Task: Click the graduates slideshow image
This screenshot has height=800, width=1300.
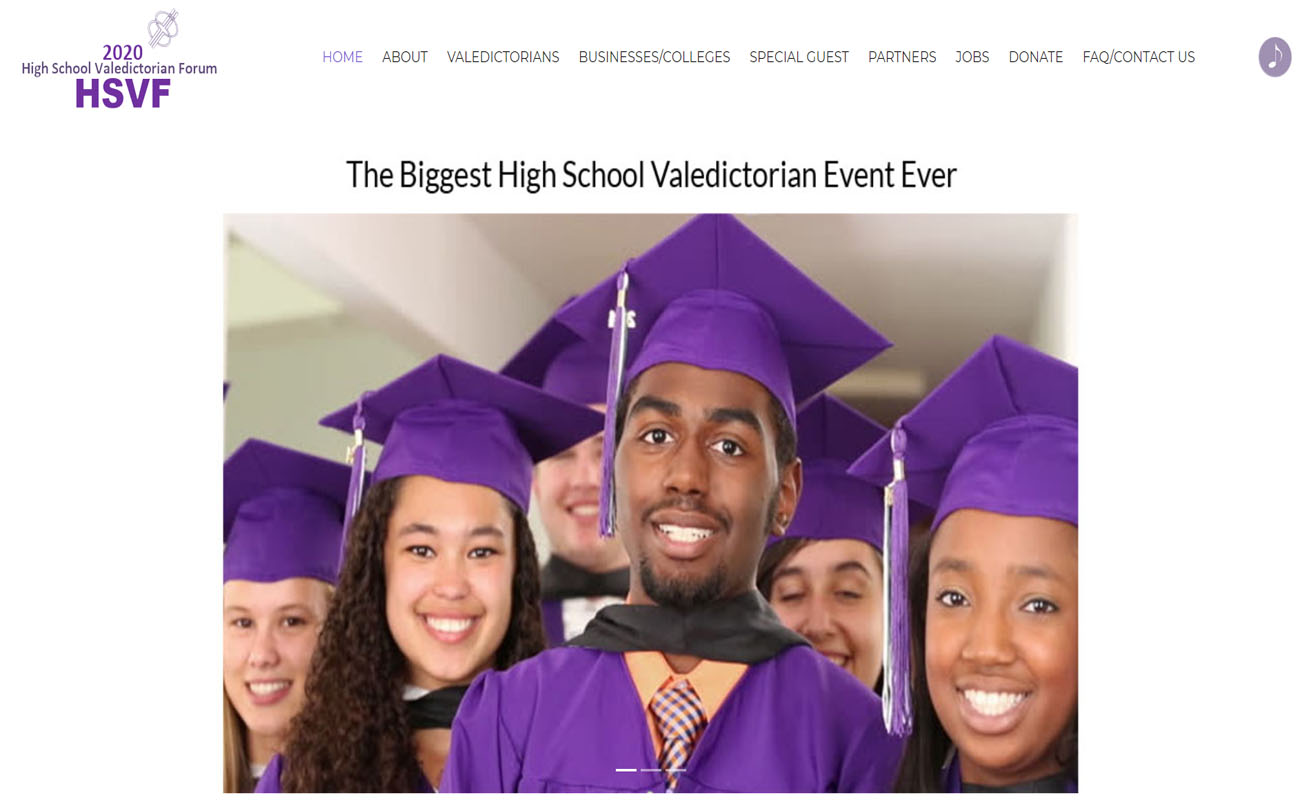Action: (x=650, y=503)
